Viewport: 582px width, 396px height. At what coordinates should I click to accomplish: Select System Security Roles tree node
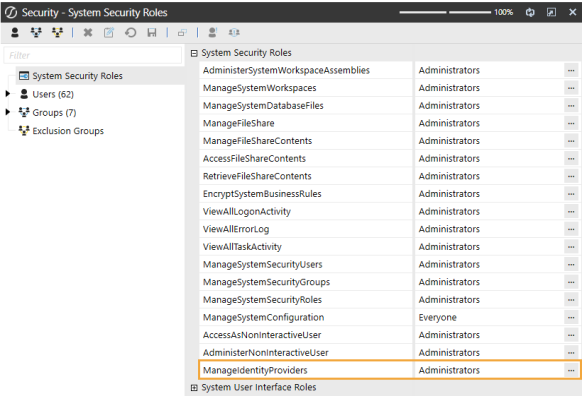pos(77,76)
